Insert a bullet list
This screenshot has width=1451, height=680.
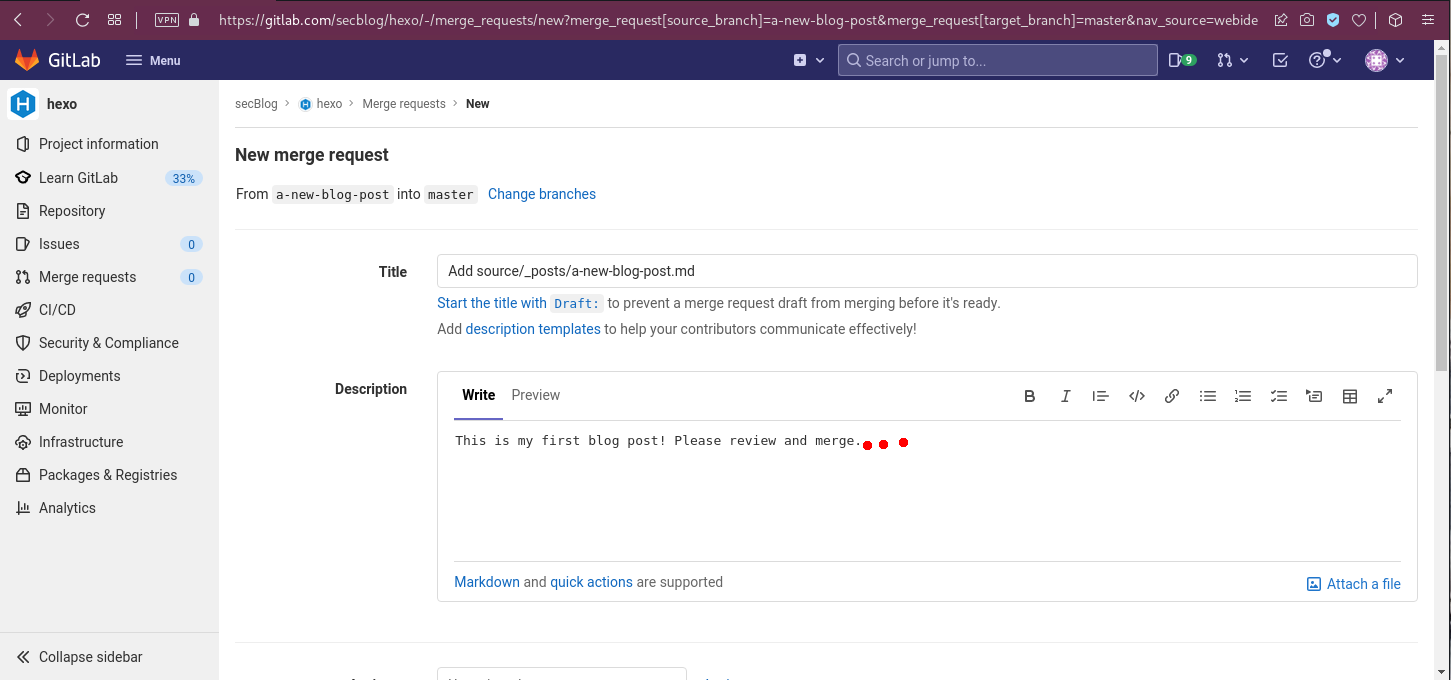[x=1208, y=396]
